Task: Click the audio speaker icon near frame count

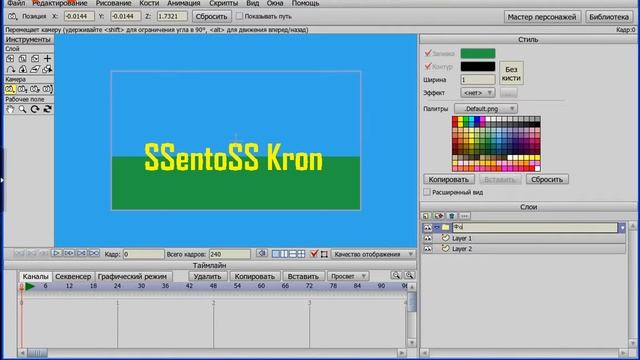Action: coord(262,253)
